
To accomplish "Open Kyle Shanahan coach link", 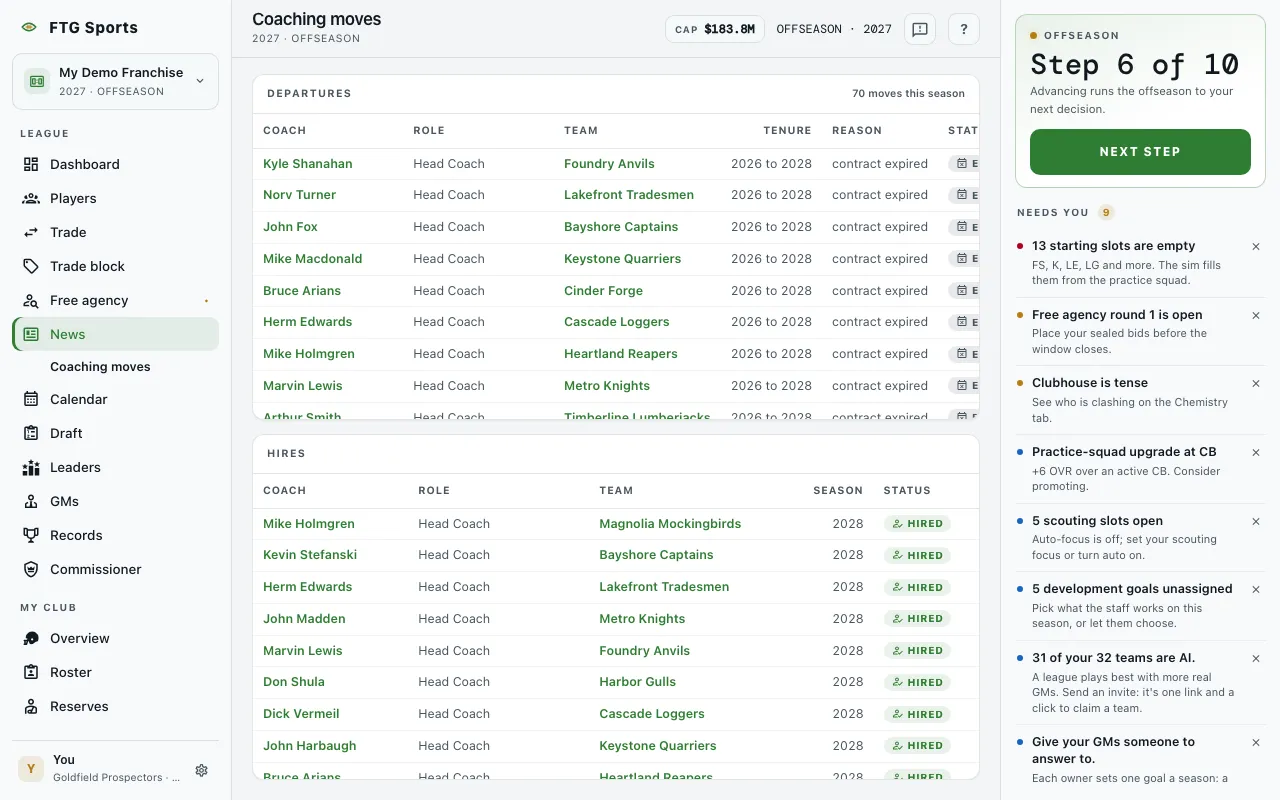I will (x=308, y=164).
